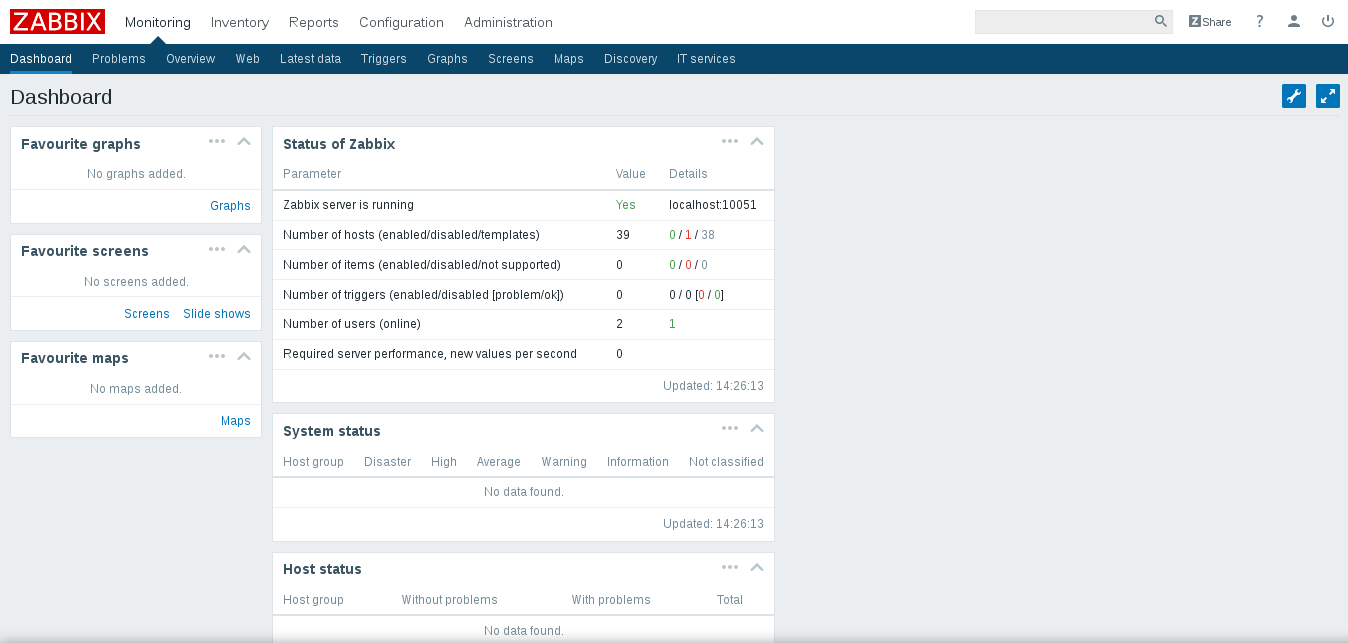The height and width of the screenshot is (643, 1348).
Task: Click the ZABBIX logo
Action: (x=57, y=21)
